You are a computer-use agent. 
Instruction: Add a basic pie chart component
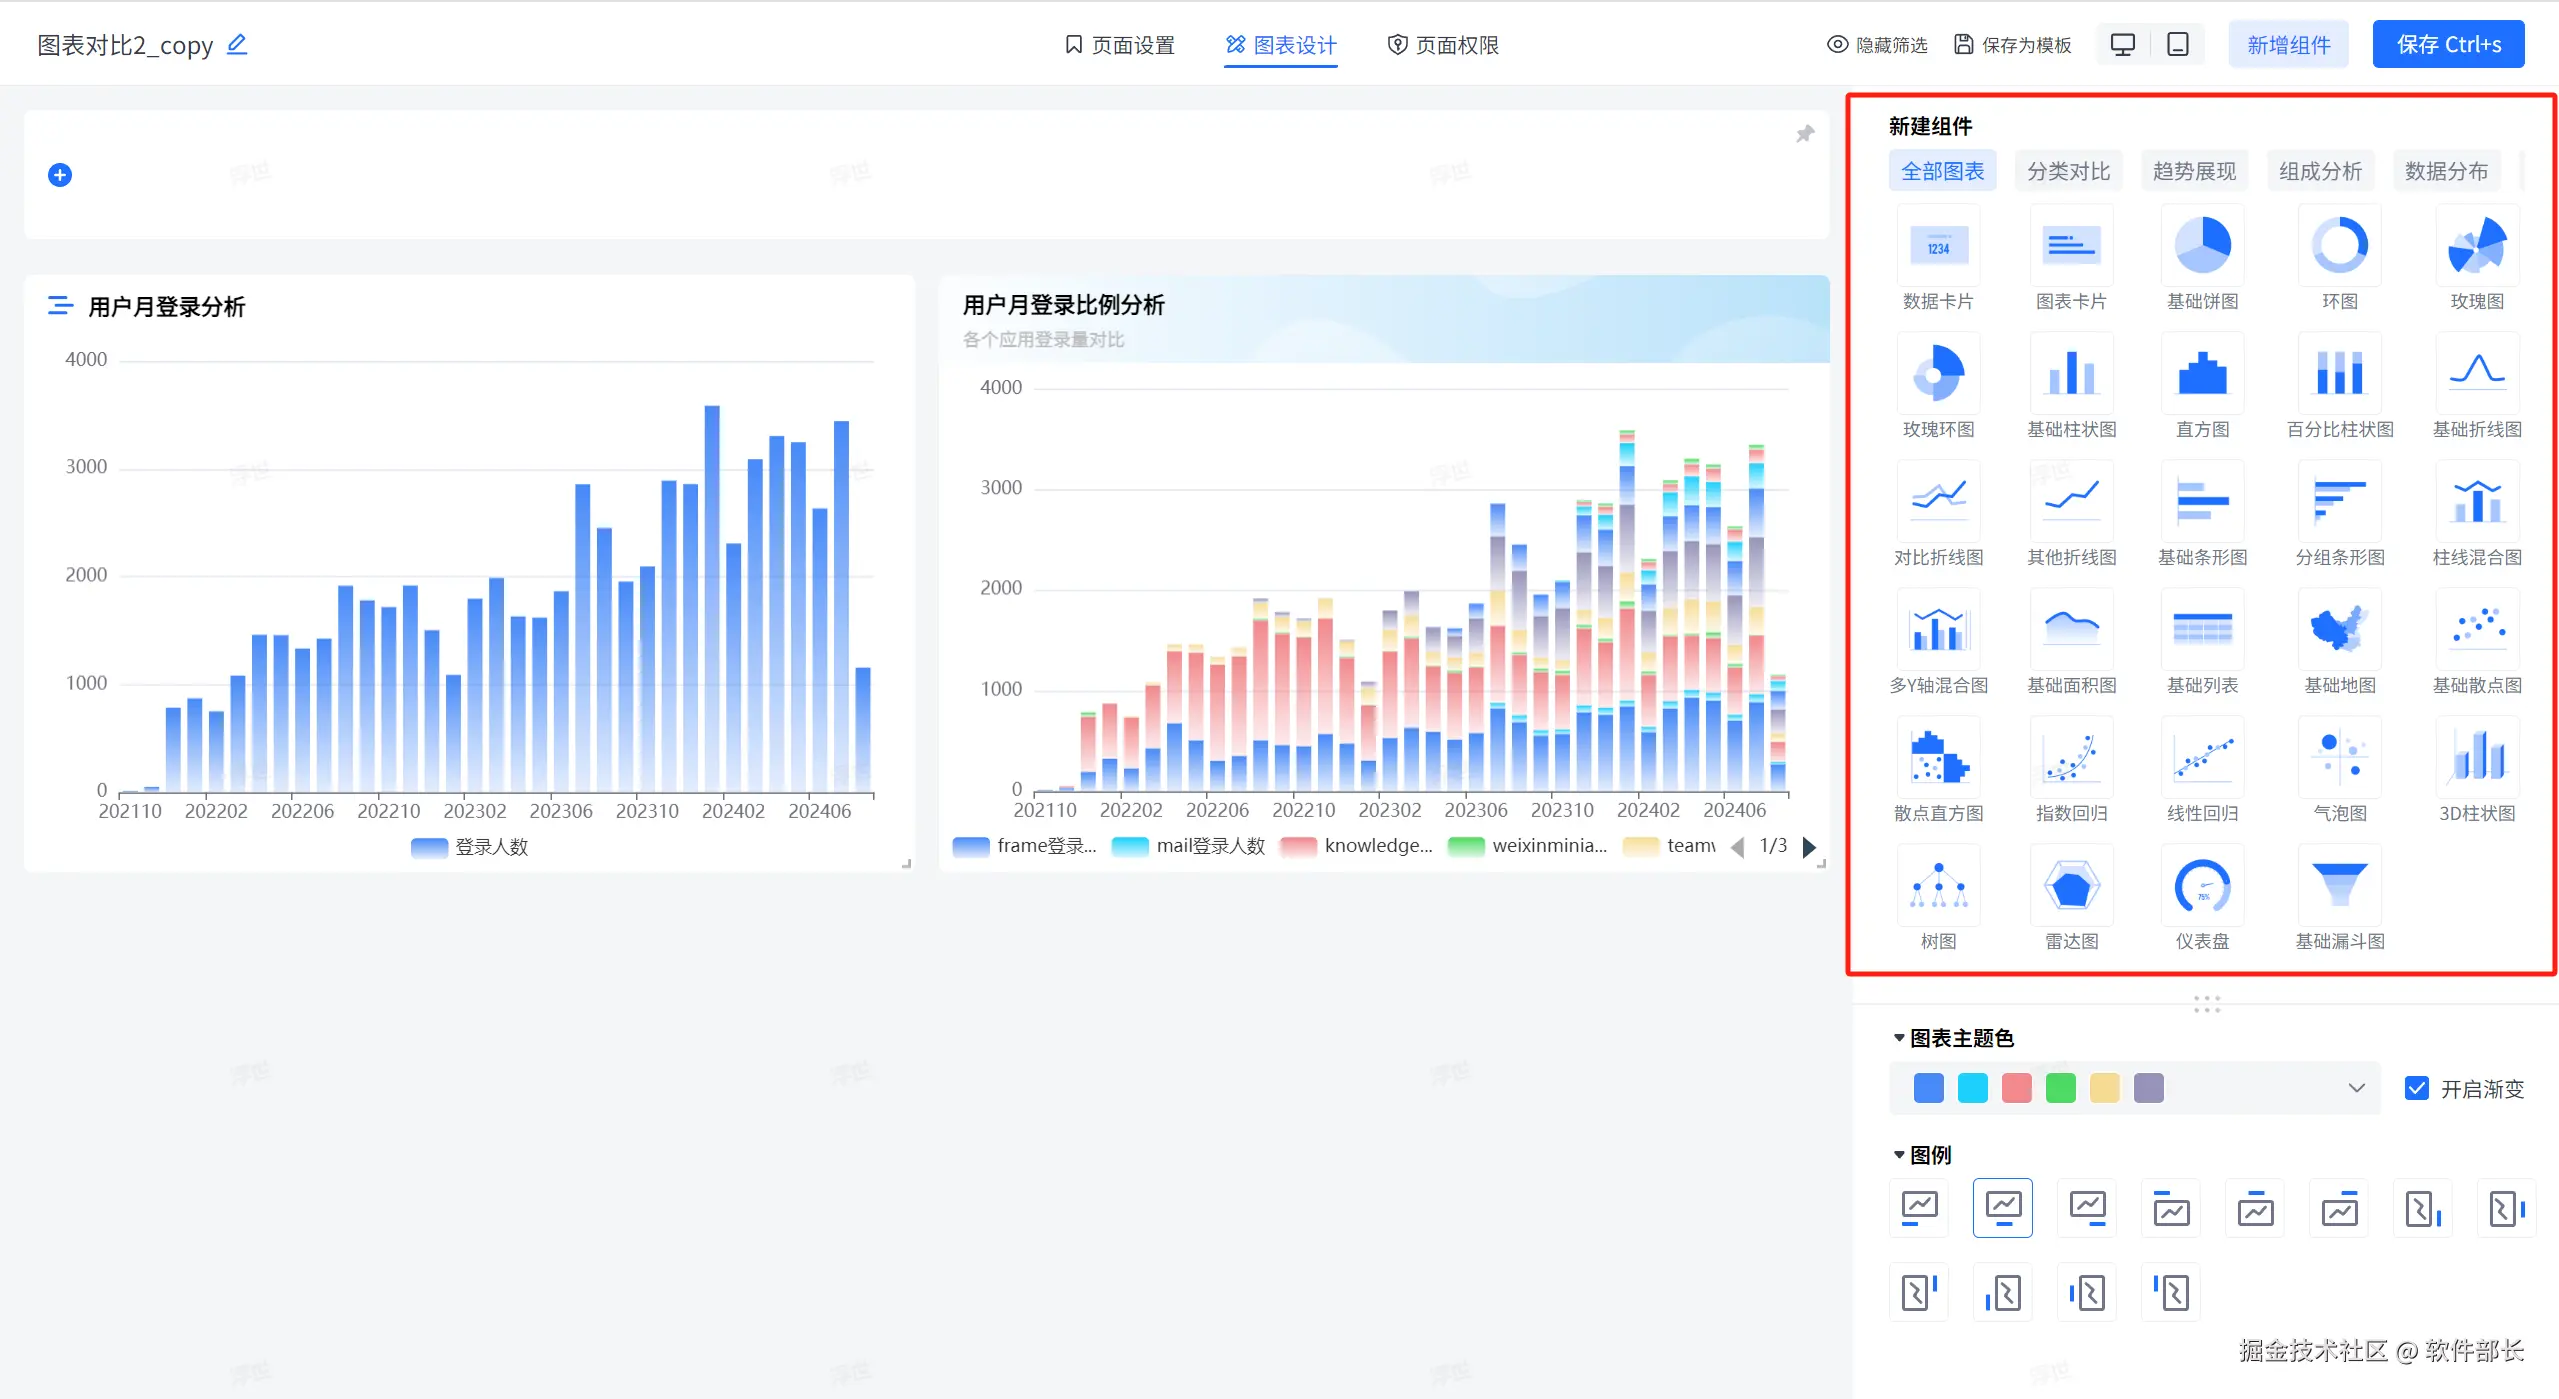click(2202, 246)
